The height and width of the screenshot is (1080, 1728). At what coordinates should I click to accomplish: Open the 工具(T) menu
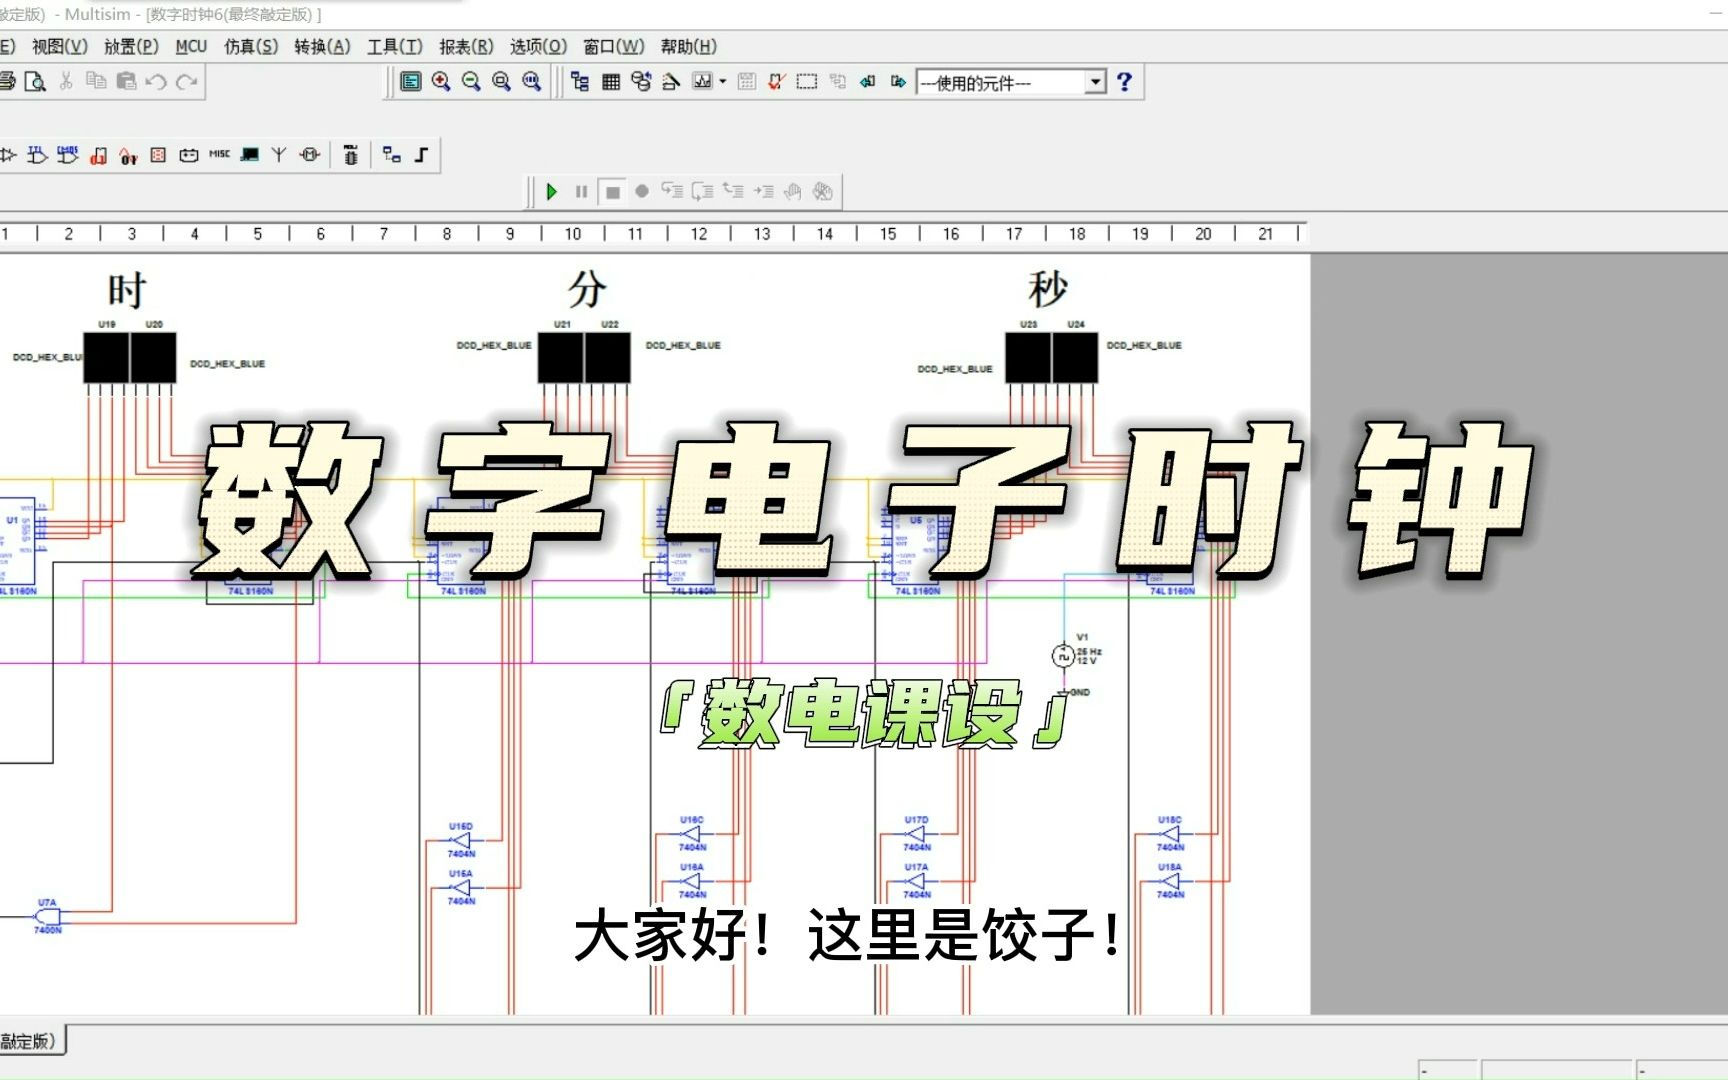pyautogui.click(x=392, y=46)
